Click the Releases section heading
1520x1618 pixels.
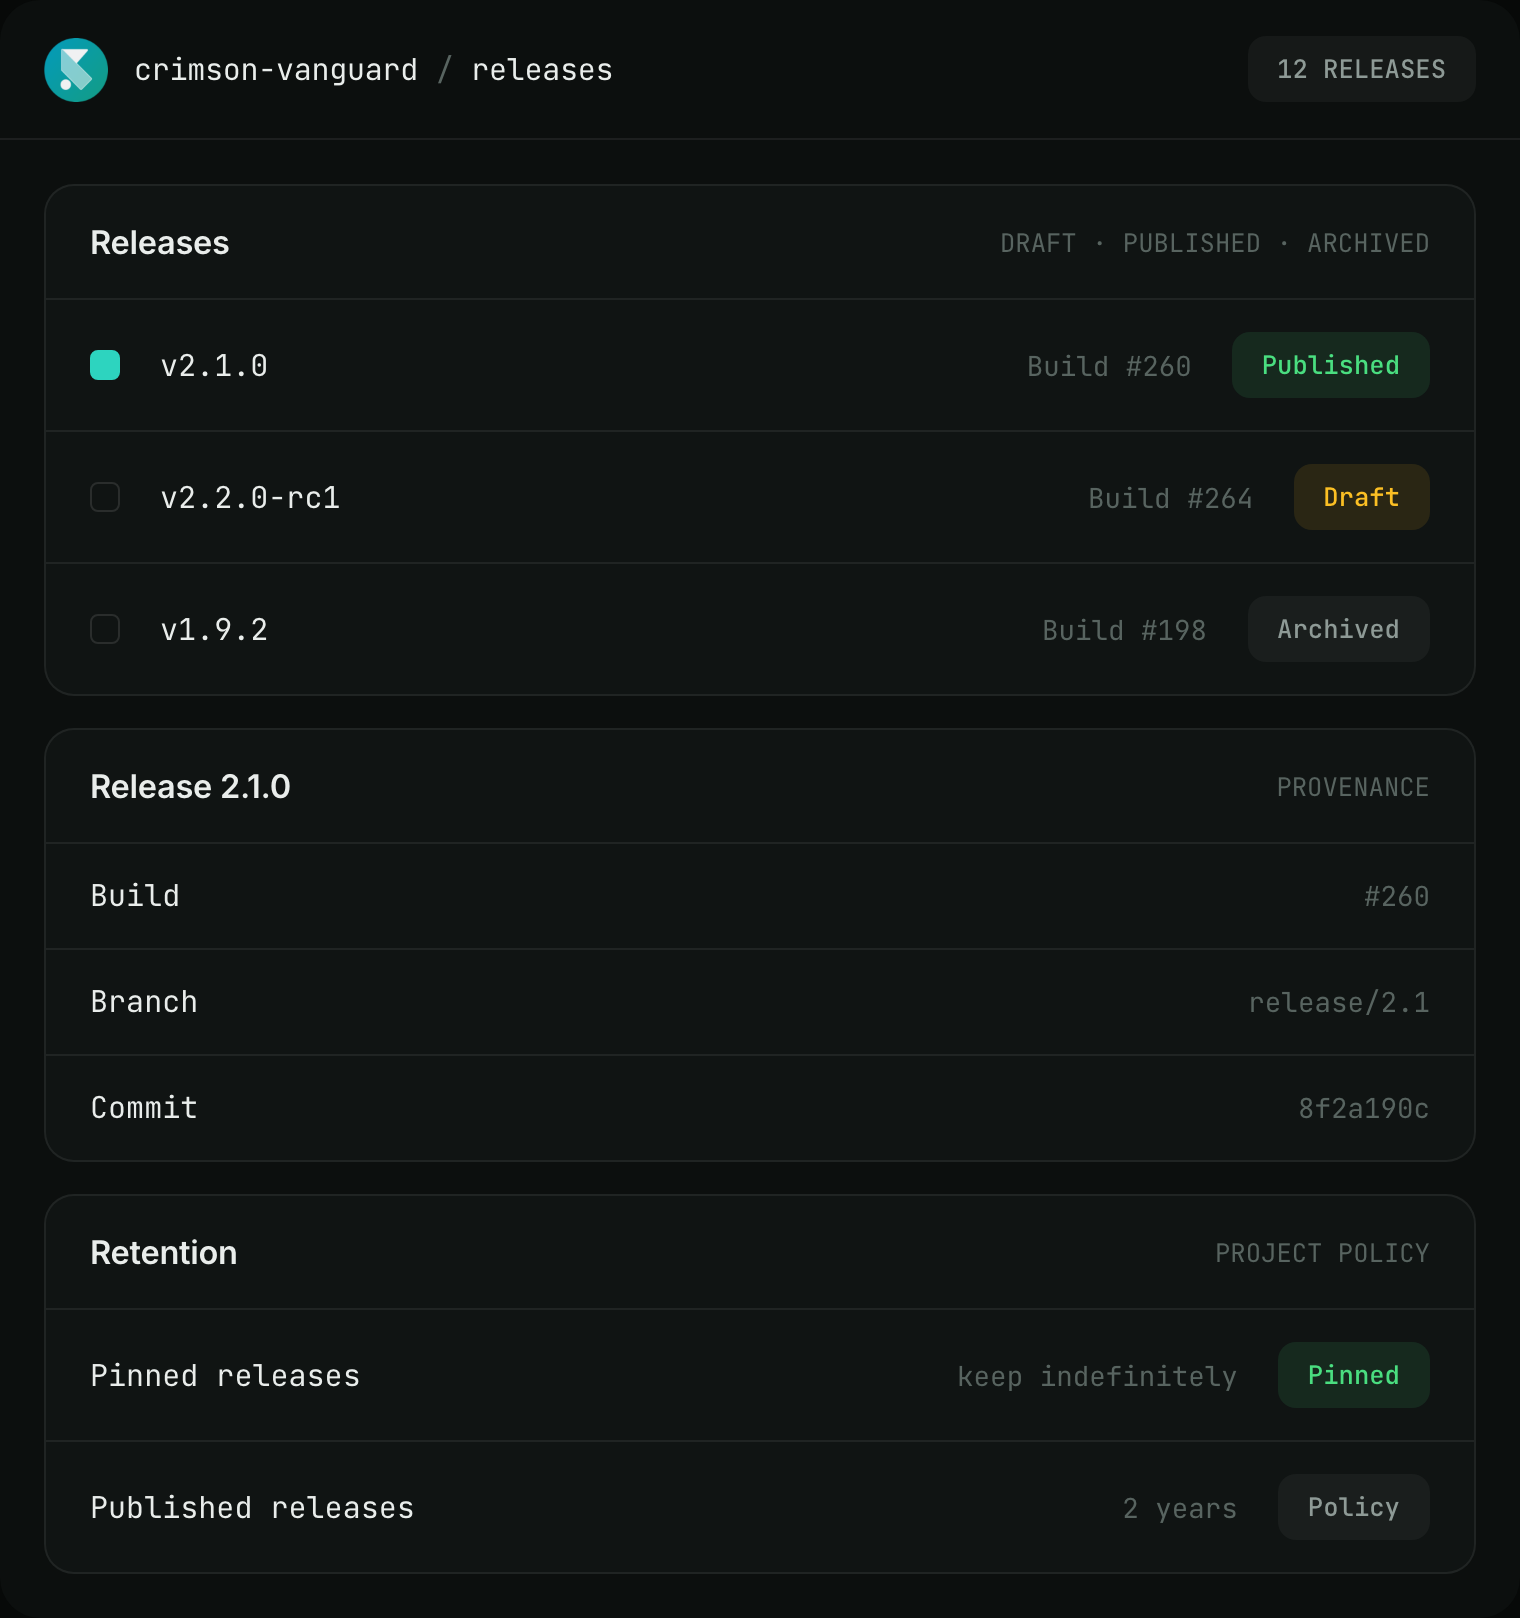160,243
